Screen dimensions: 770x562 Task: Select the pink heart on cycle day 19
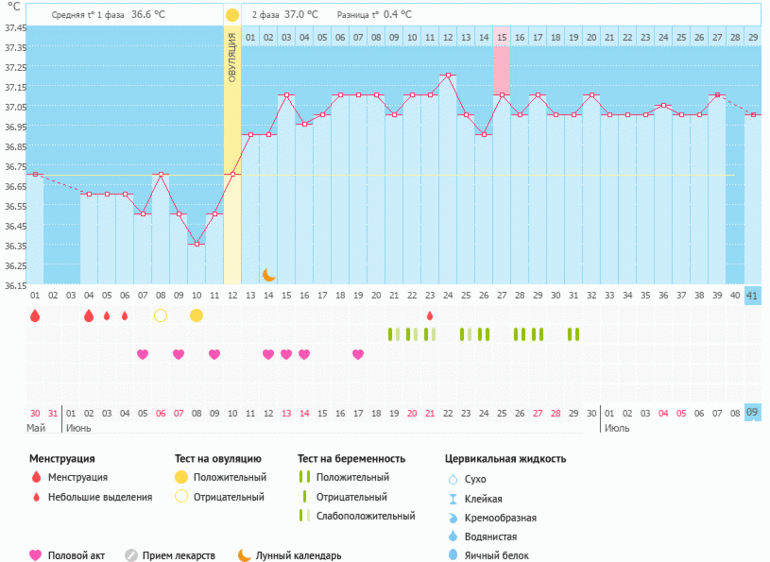point(358,354)
